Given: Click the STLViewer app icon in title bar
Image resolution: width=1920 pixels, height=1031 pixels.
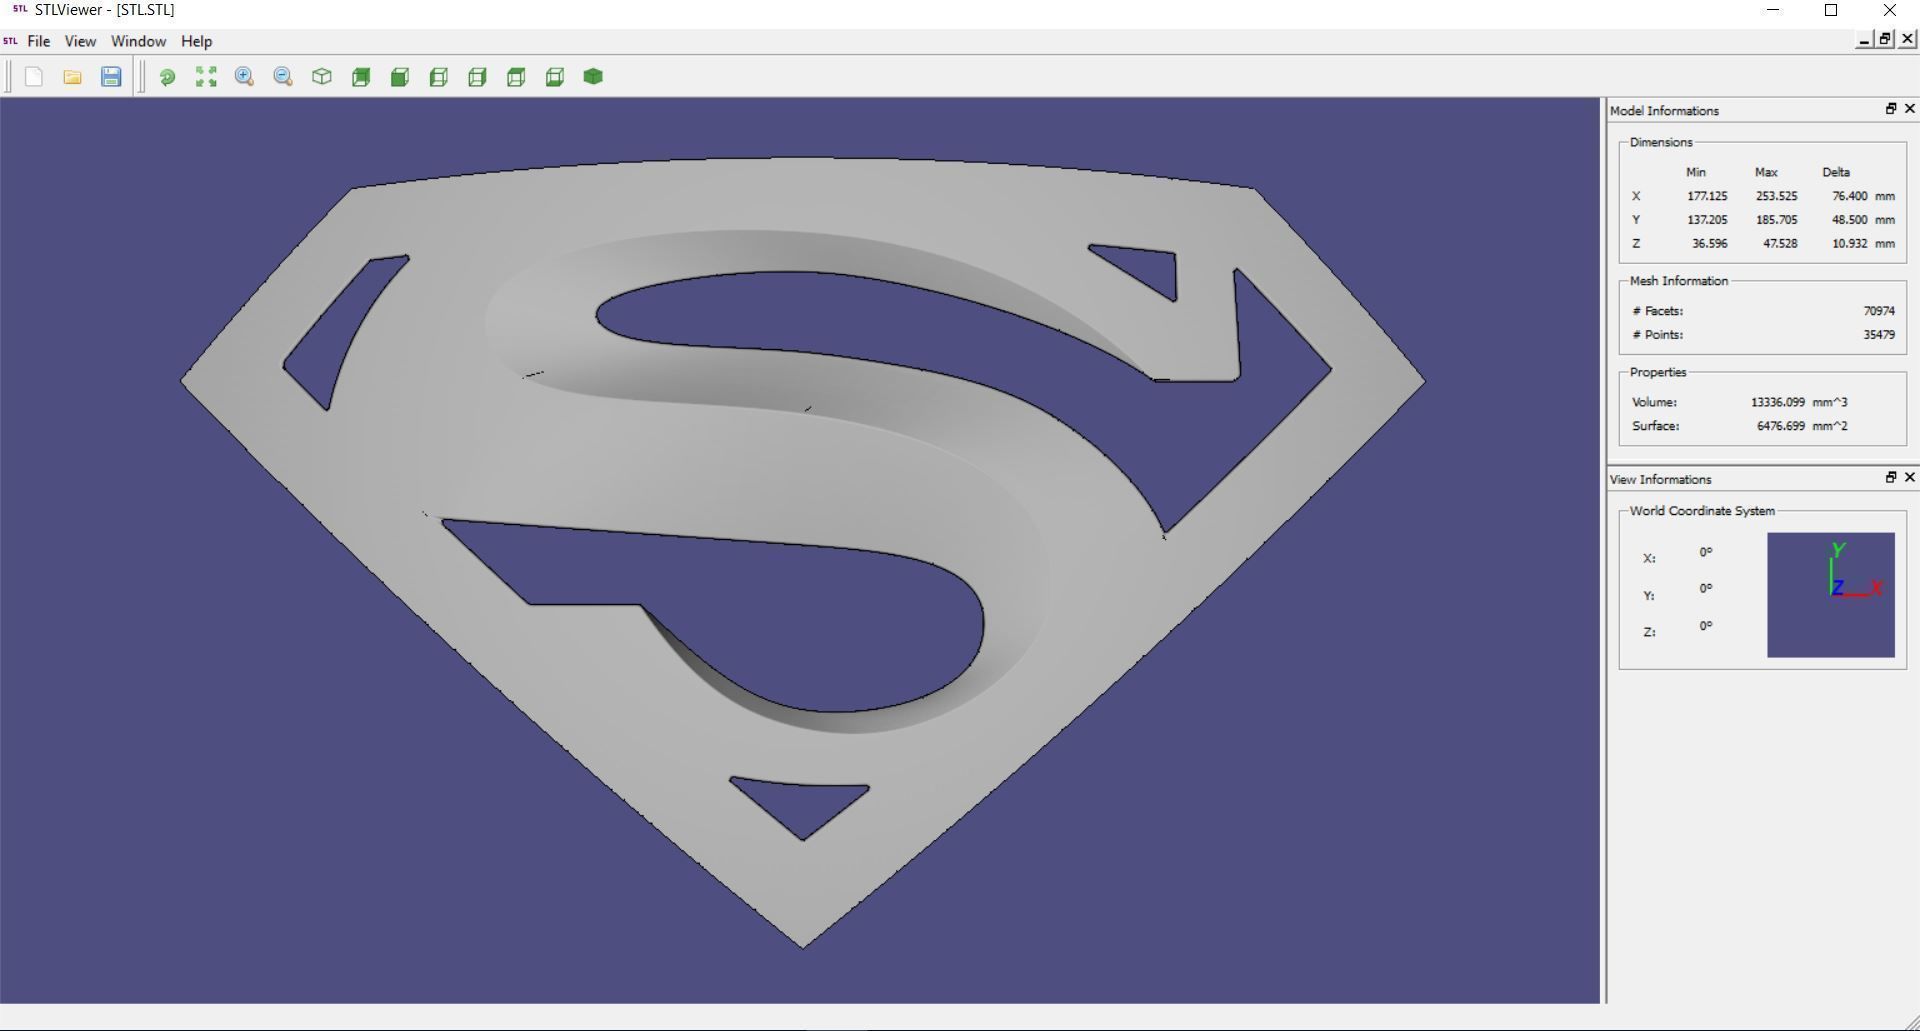Looking at the screenshot, I should click(x=20, y=10).
